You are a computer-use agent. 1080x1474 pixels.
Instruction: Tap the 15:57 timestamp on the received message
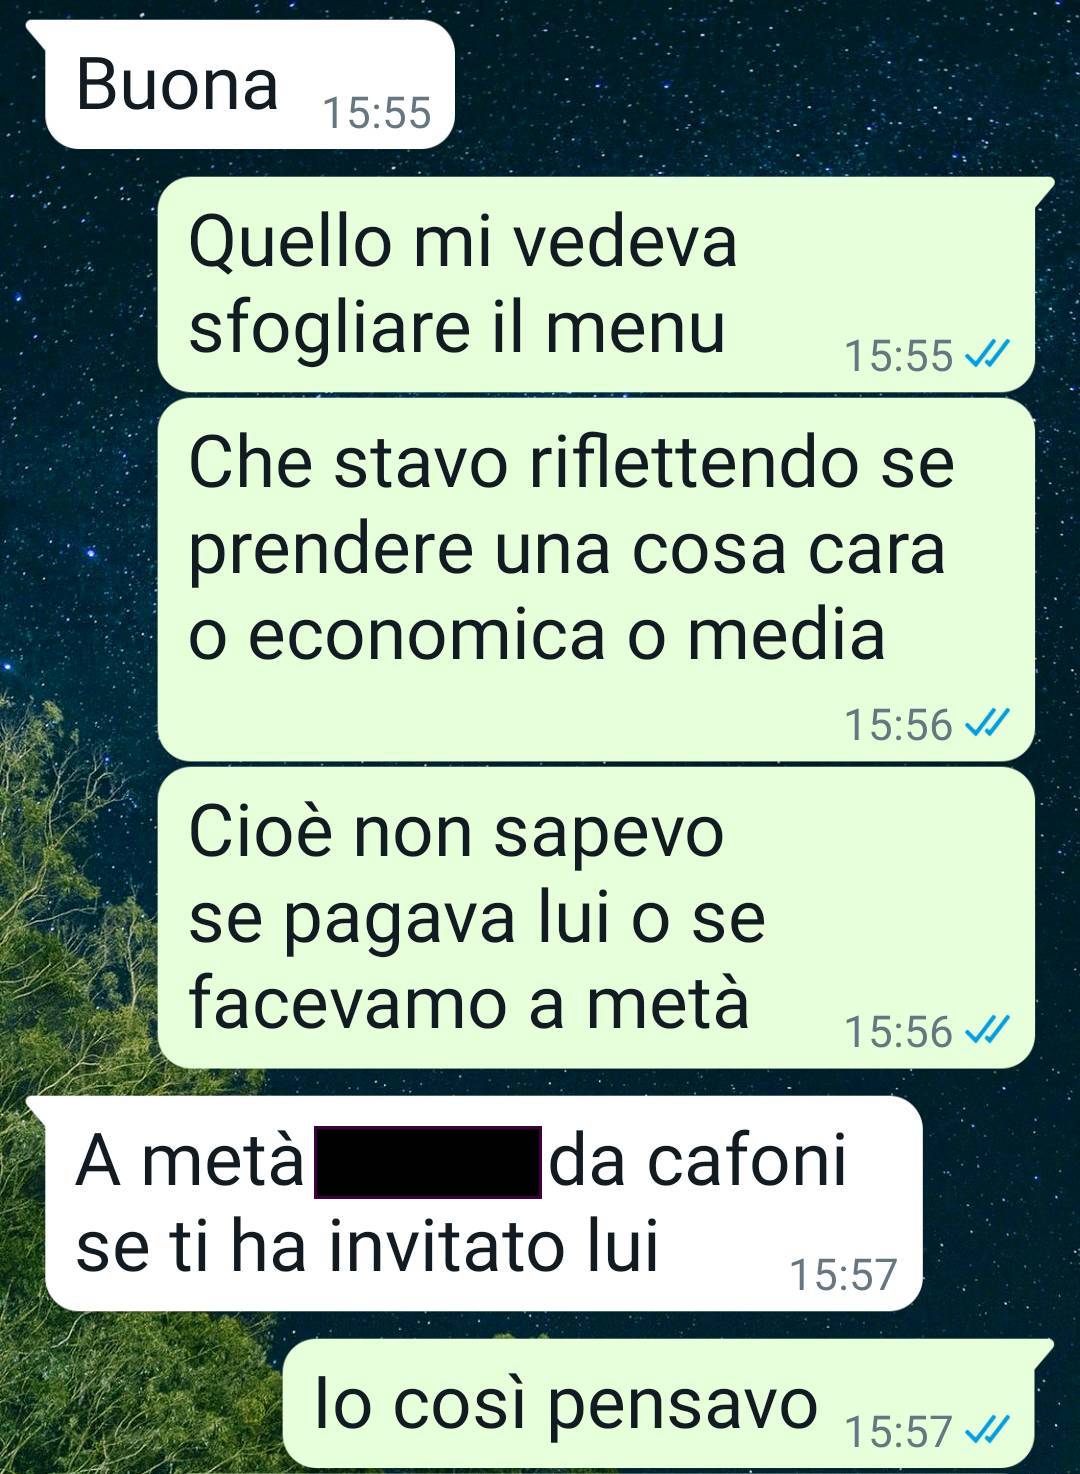point(843,1275)
